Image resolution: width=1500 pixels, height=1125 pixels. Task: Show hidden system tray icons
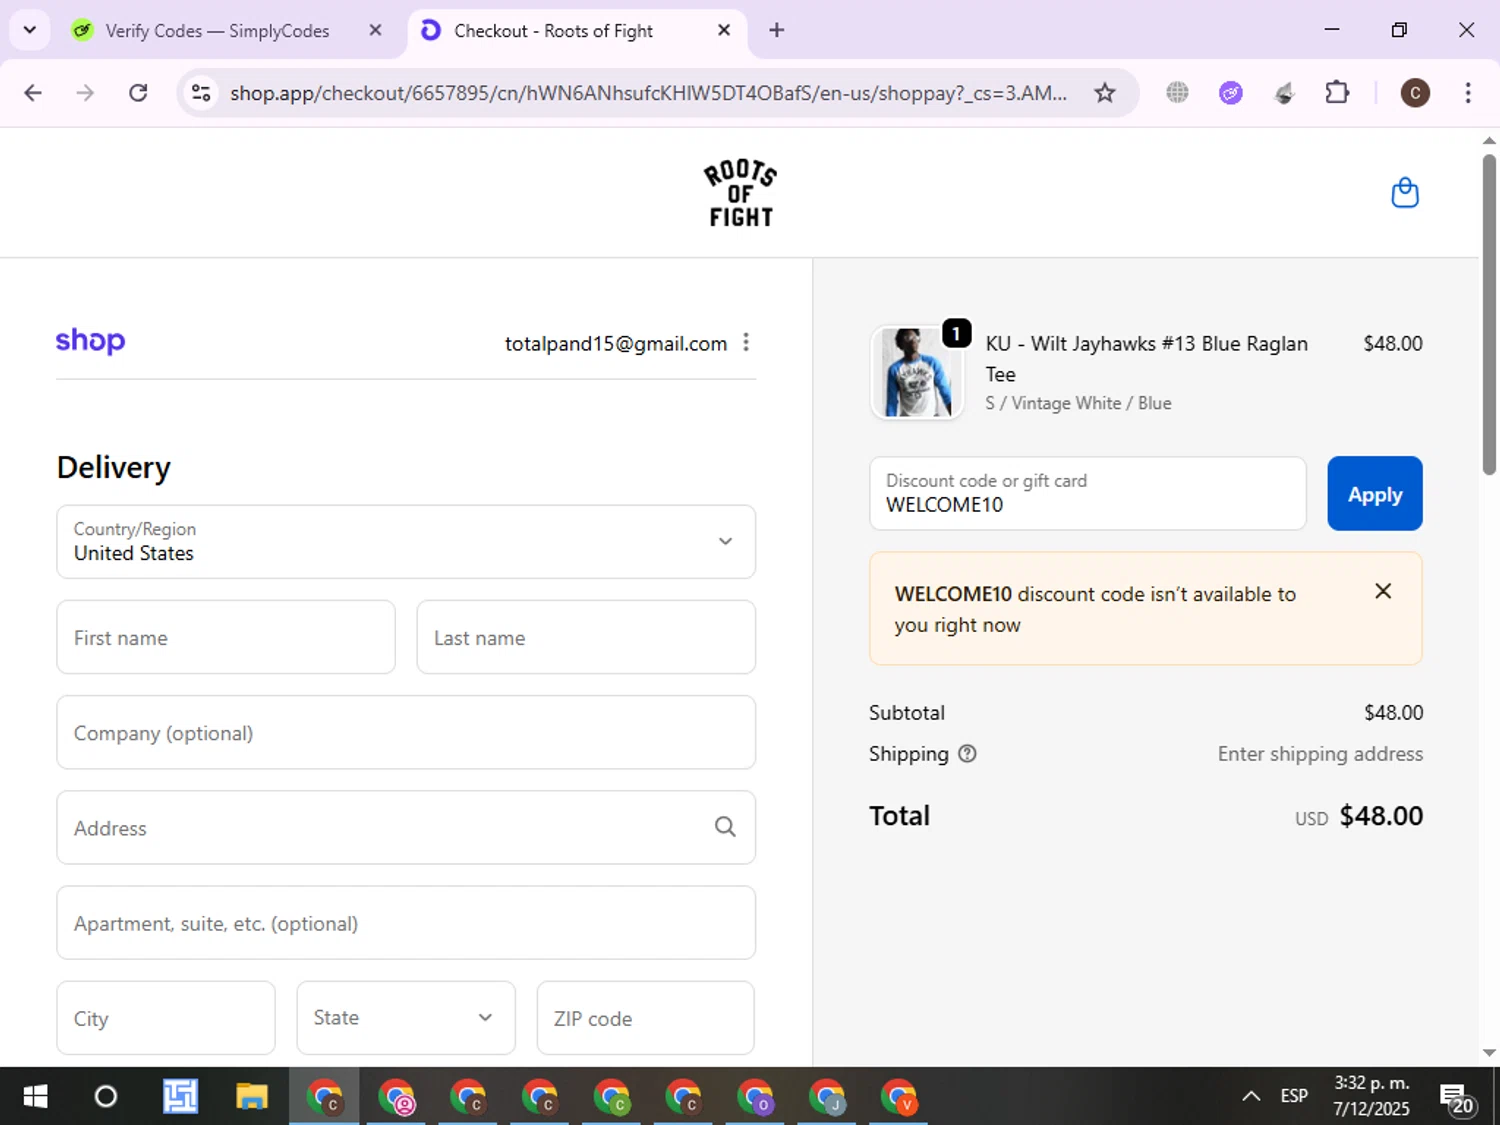(x=1251, y=1096)
